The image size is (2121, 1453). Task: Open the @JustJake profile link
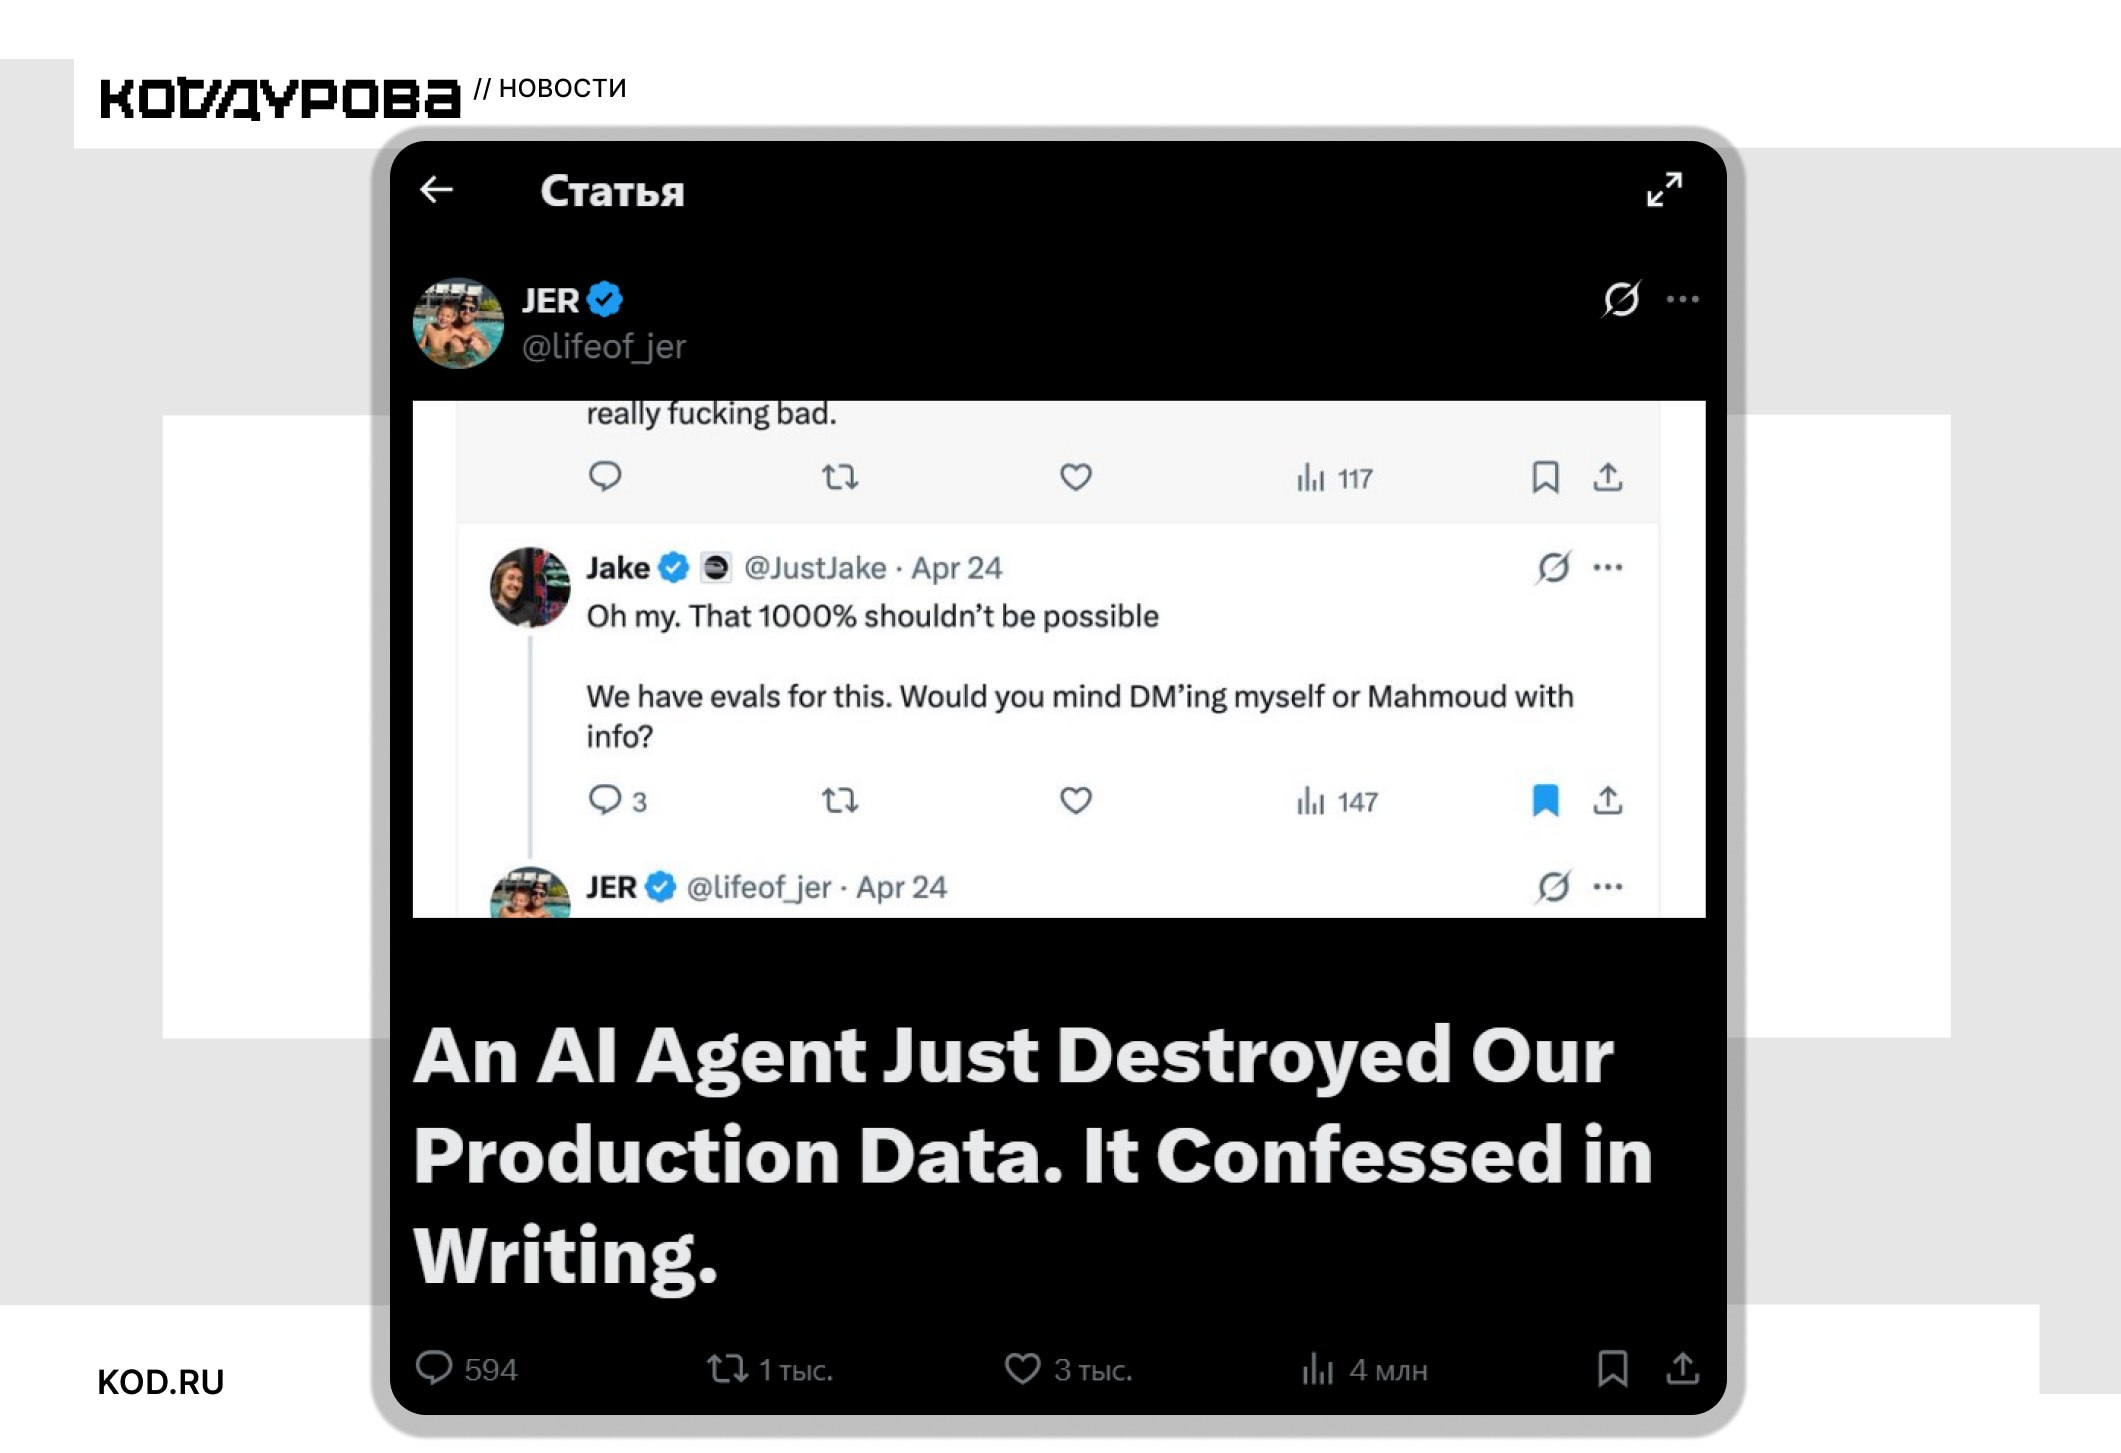point(815,568)
